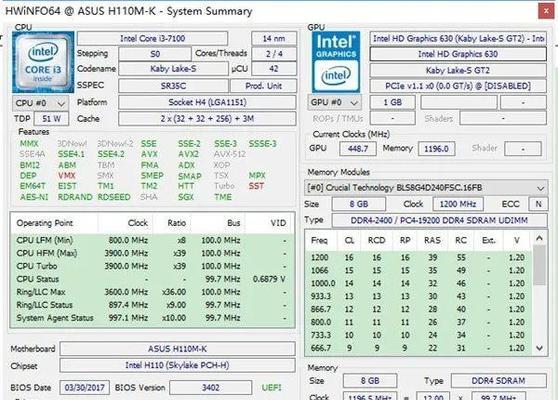Image resolution: width=558 pixels, height=400 pixels.
Task: Click the SGX feature flag
Action: [186, 197]
